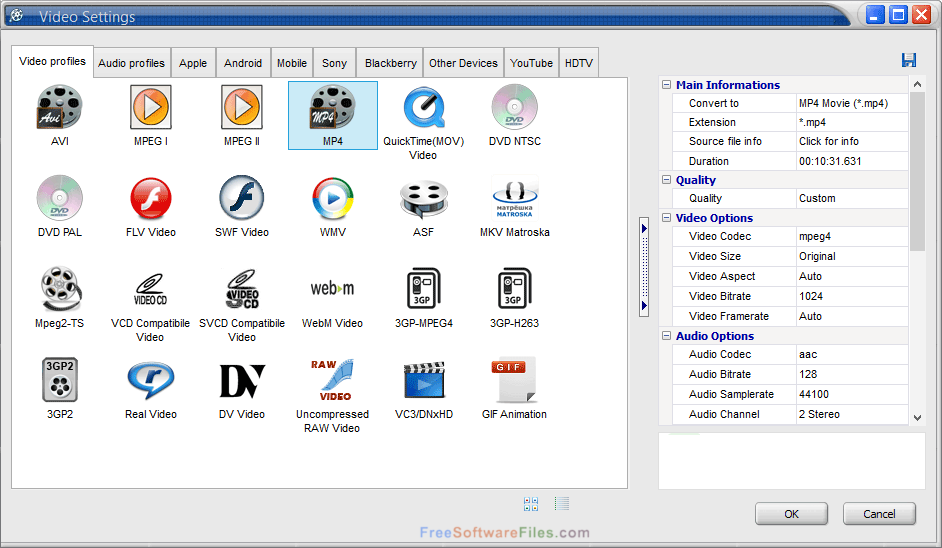Click the 'Click for info' source cell

(852, 141)
